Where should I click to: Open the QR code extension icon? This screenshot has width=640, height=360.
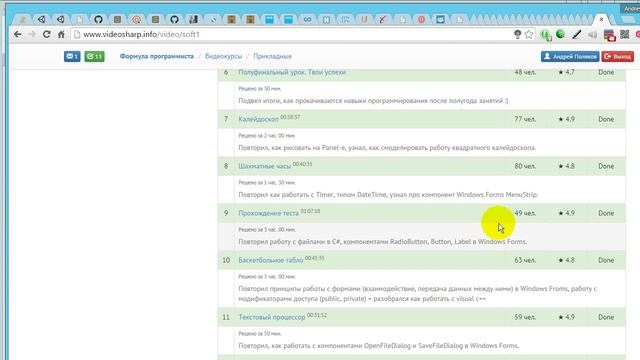tap(624, 34)
